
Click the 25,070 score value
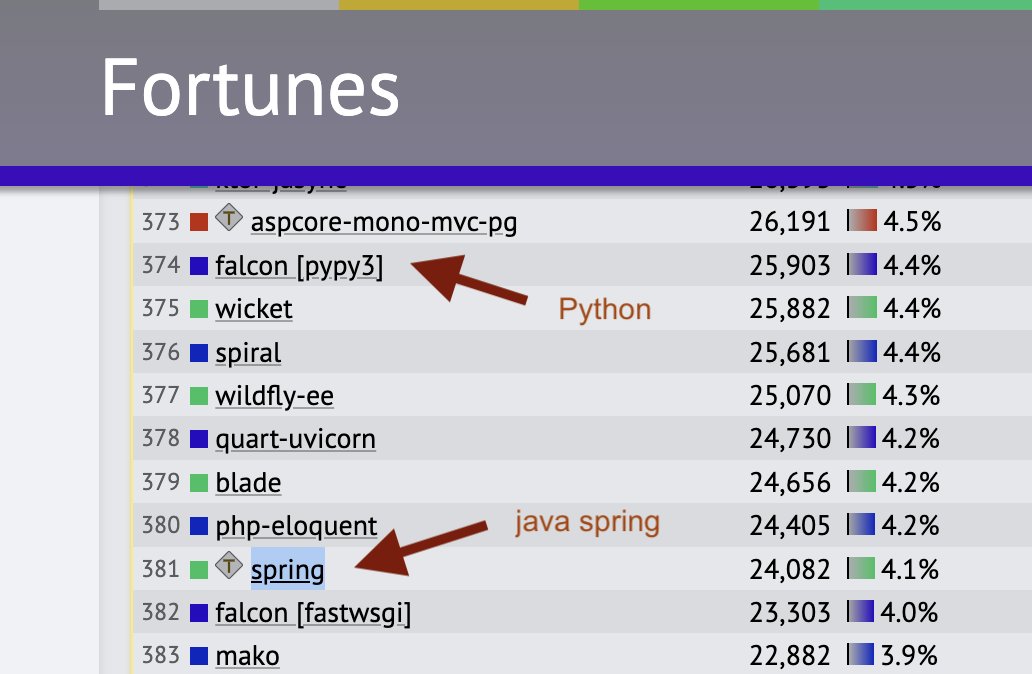[x=790, y=396]
